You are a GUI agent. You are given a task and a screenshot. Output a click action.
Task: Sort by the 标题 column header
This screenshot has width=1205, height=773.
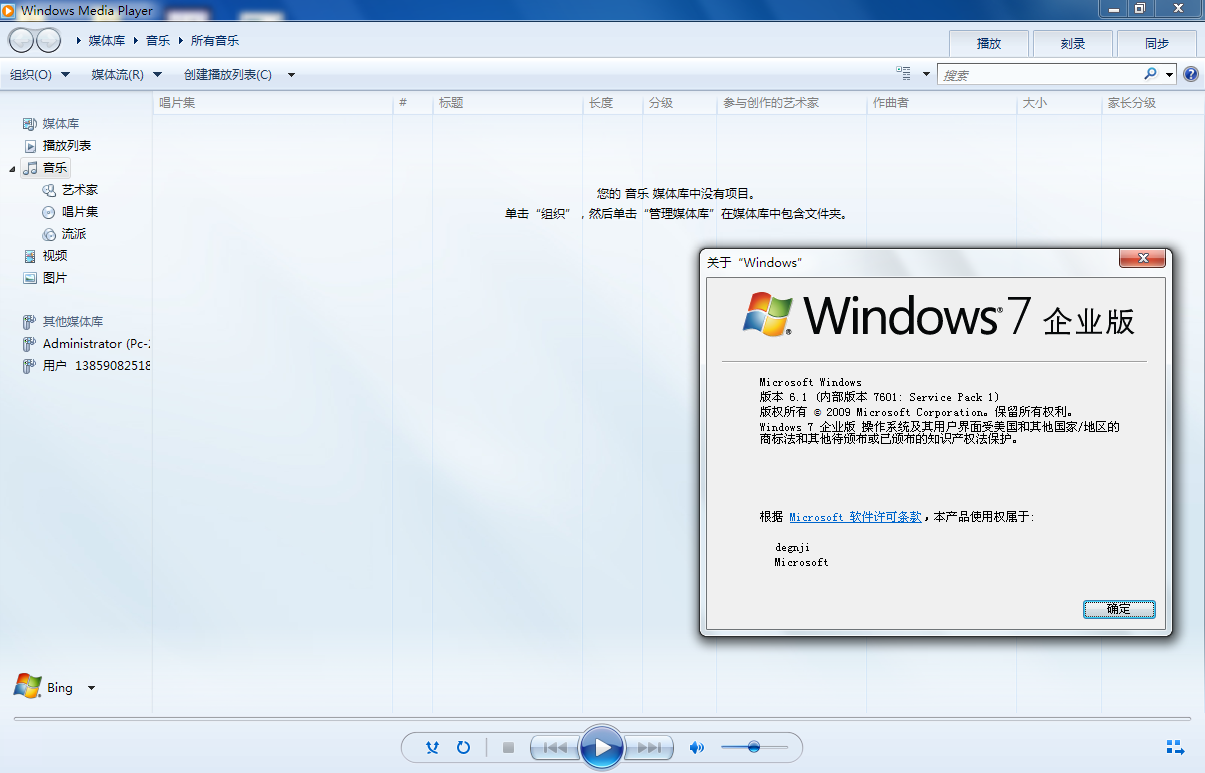(508, 103)
